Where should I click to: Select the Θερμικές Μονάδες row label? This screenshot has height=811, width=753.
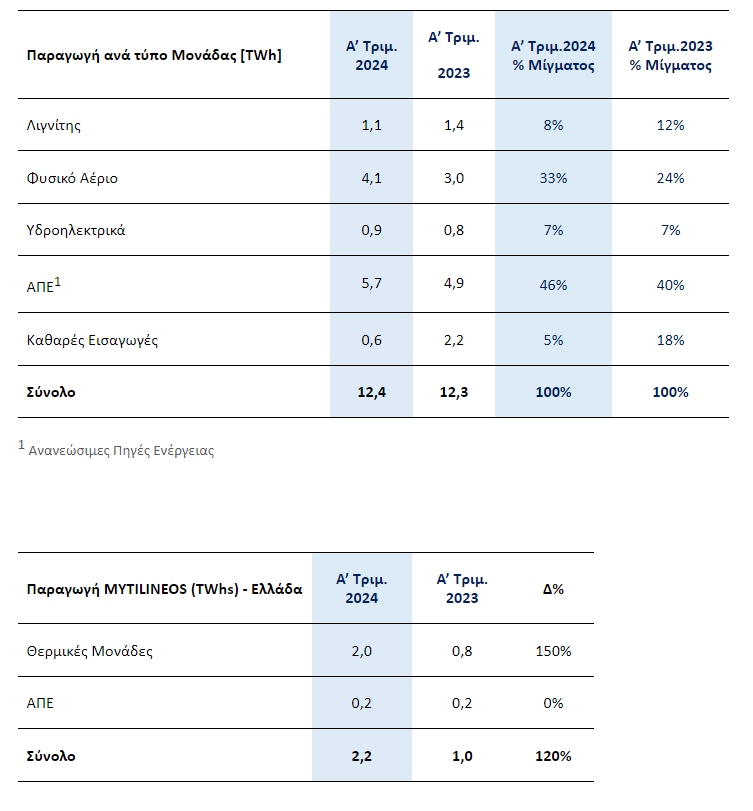pos(89,651)
